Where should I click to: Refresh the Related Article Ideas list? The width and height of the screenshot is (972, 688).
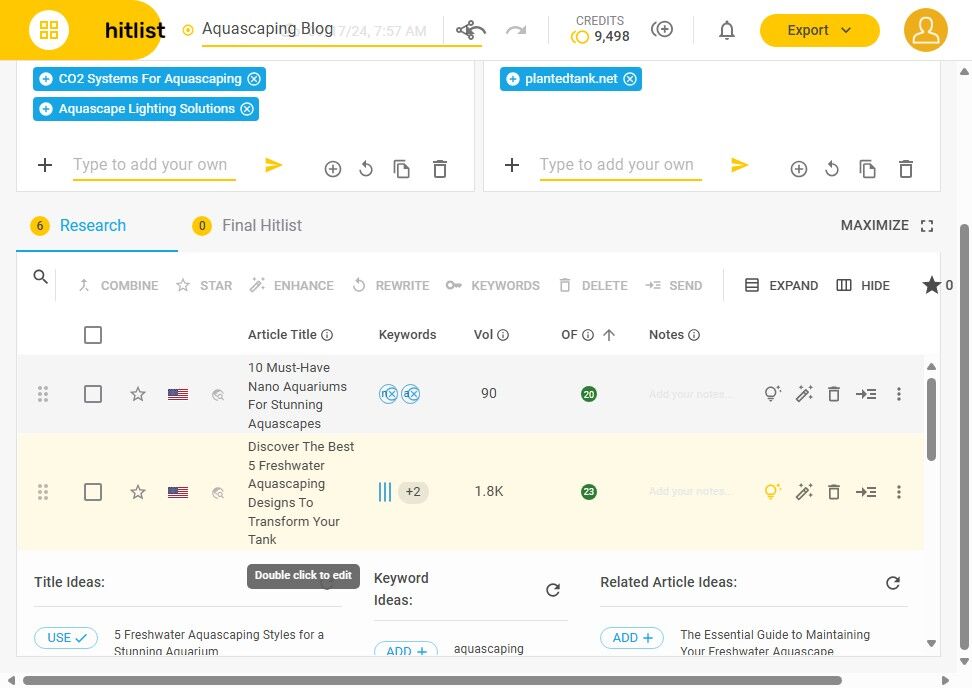click(x=892, y=583)
